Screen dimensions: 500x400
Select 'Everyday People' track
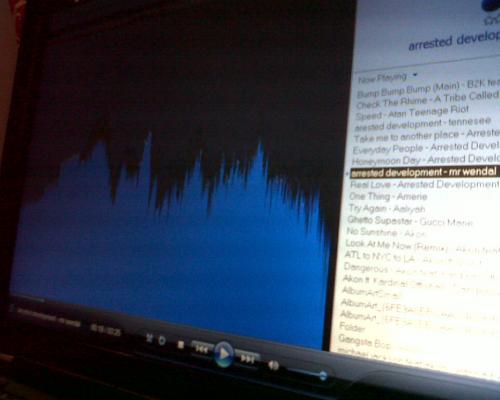426,148
